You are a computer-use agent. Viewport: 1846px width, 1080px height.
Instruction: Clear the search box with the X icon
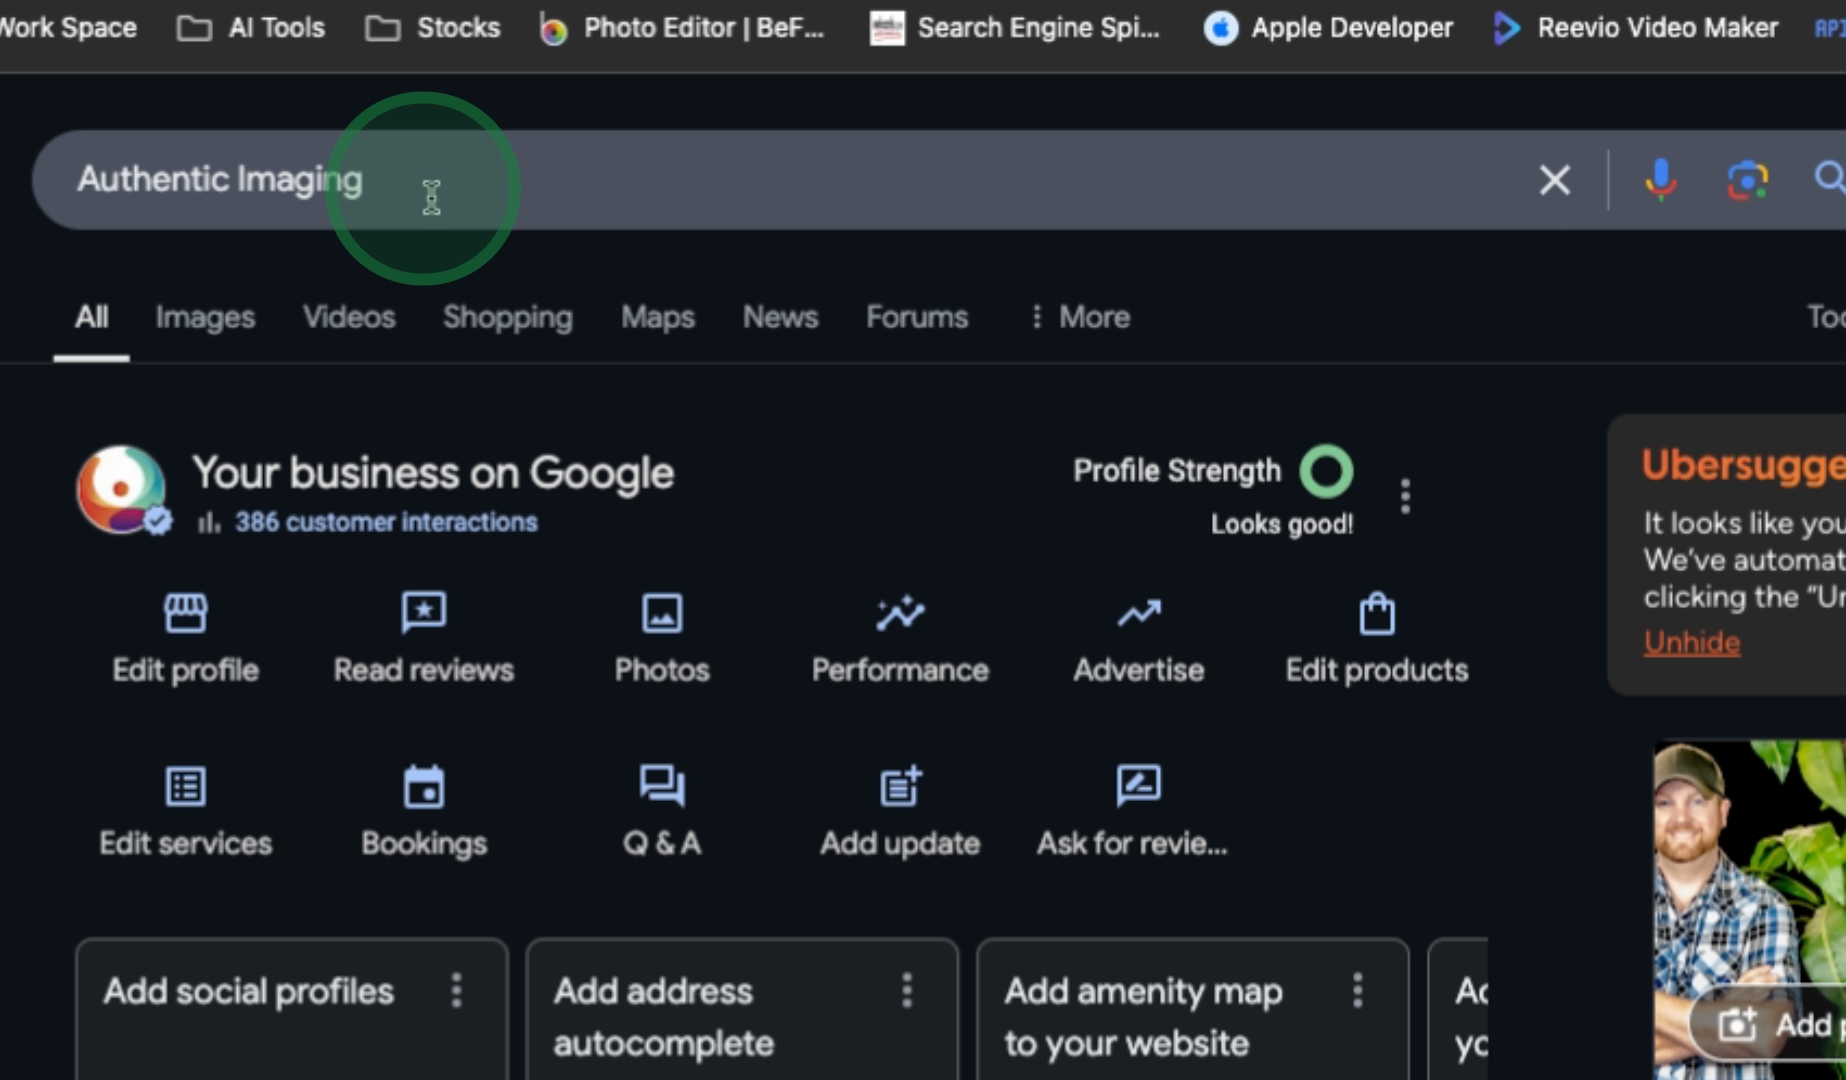coord(1554,180)
